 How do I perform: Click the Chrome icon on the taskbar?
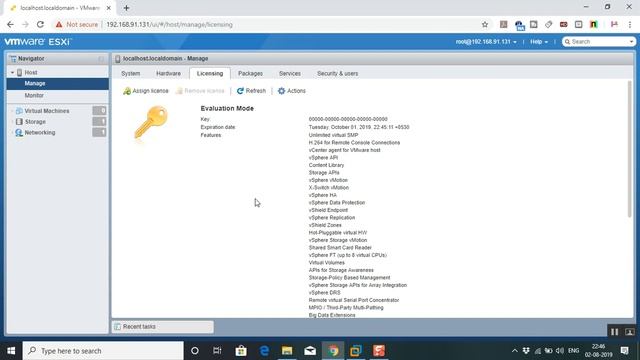[333, 351]
